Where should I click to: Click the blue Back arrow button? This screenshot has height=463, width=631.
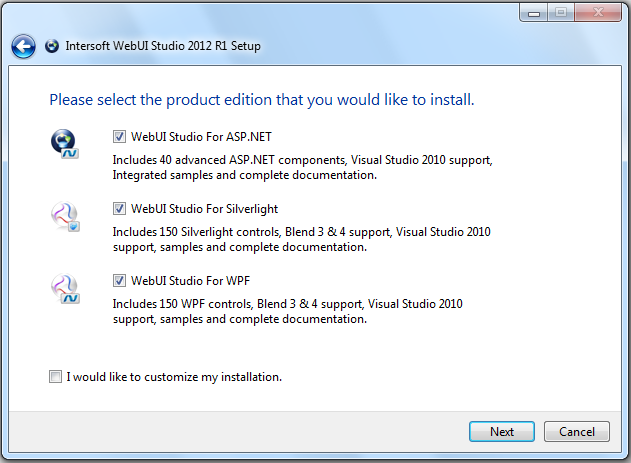[x=22, y=46]
